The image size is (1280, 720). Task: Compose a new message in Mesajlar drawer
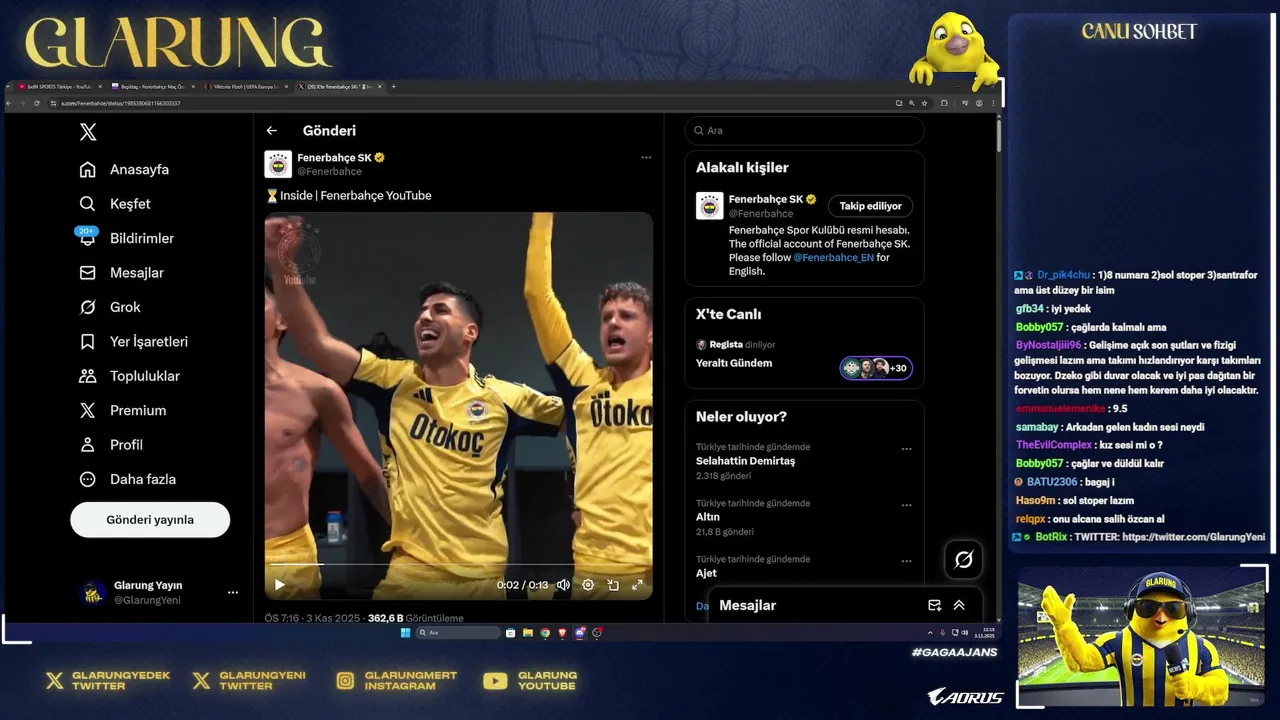click(934, 605)
